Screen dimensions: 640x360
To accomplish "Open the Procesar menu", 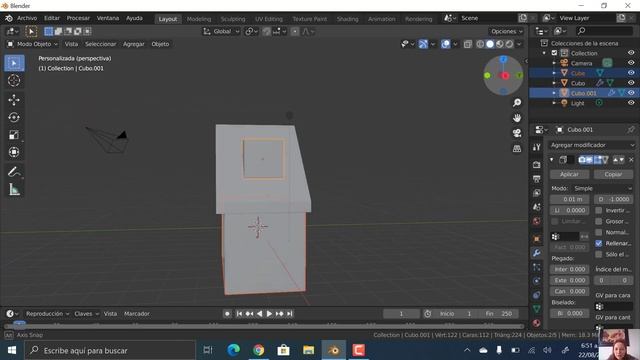I will tap(78, 18).
